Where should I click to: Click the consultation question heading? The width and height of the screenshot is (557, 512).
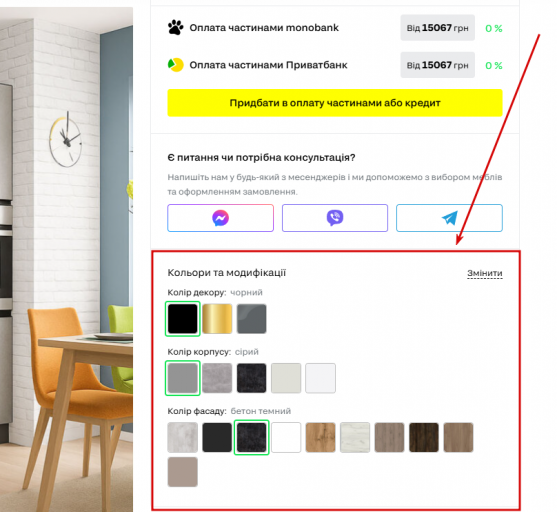click(261, 157)
